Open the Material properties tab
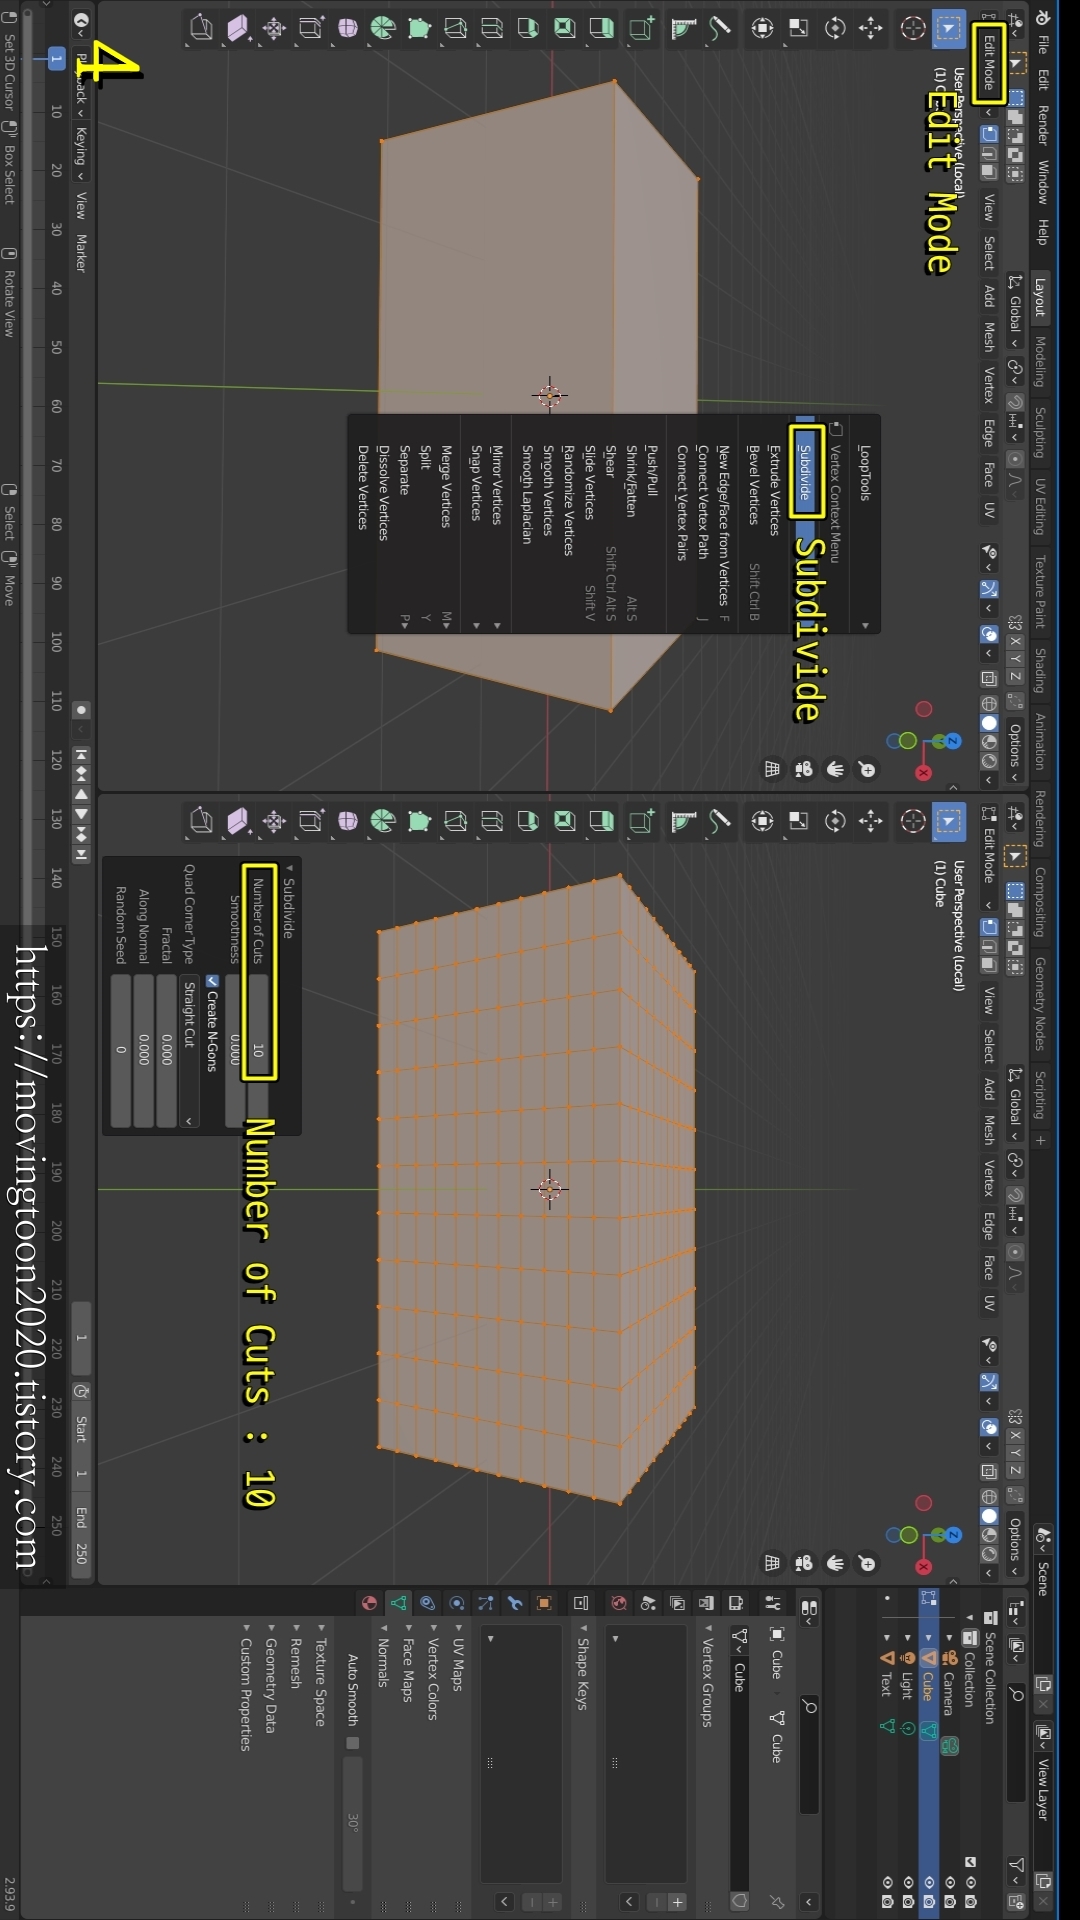1080x1920 pixels. point(369,1603)
